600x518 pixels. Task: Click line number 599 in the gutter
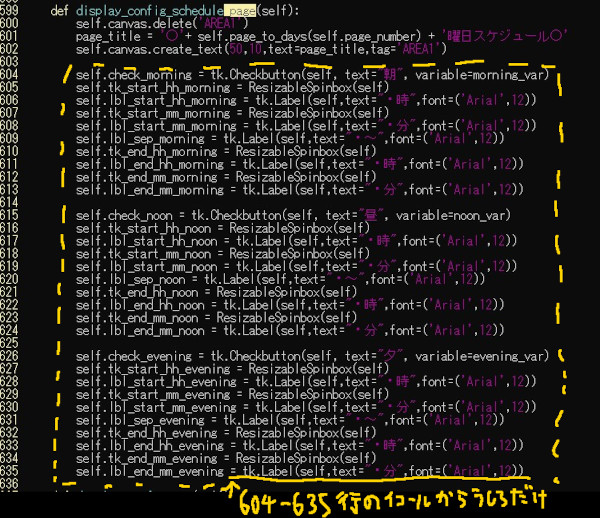(9, 10)
